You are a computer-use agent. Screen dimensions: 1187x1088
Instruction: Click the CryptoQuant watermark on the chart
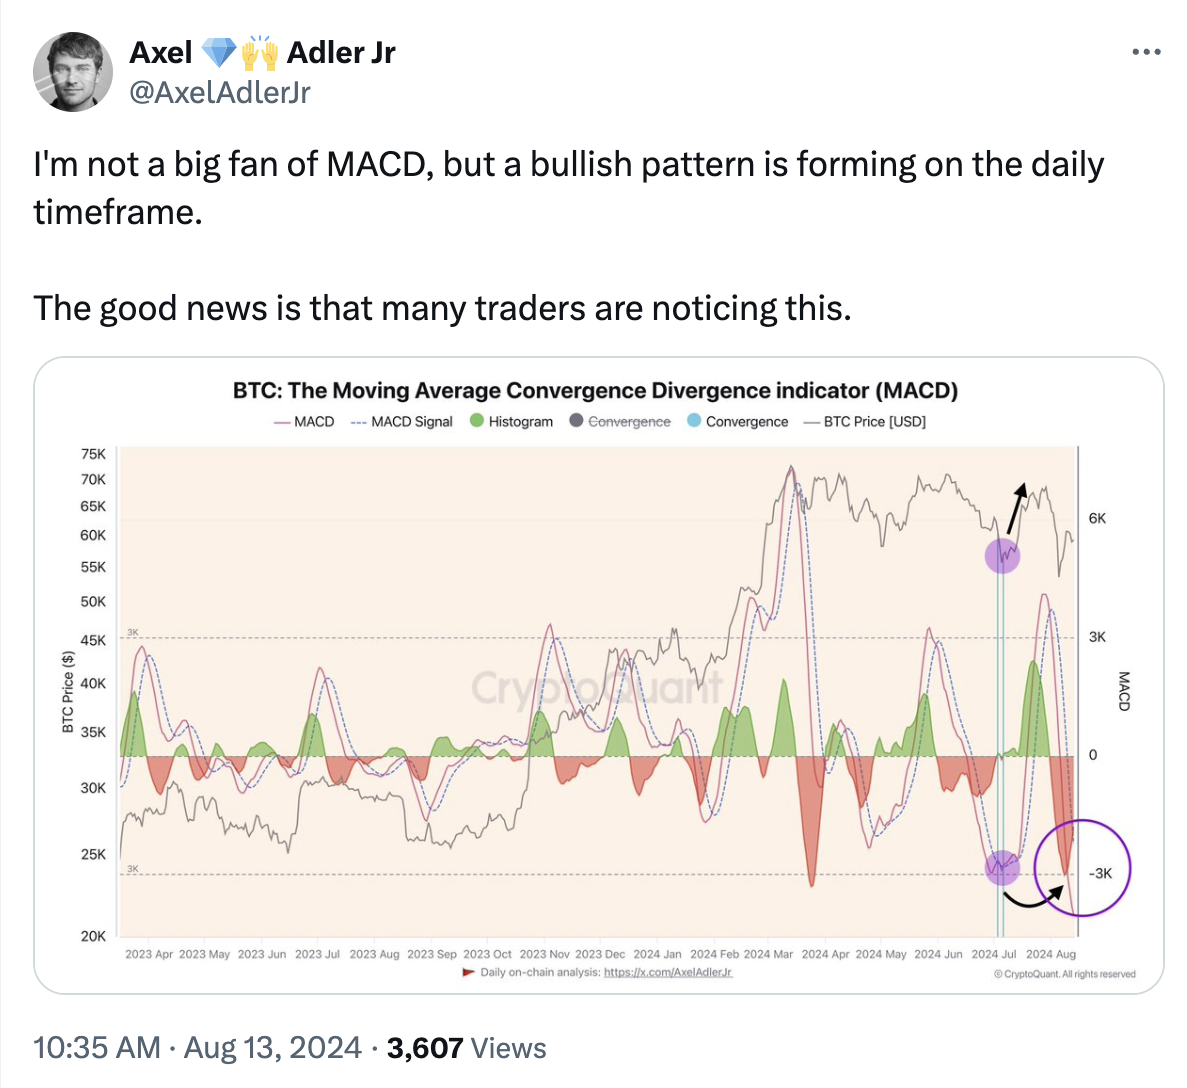596,688
